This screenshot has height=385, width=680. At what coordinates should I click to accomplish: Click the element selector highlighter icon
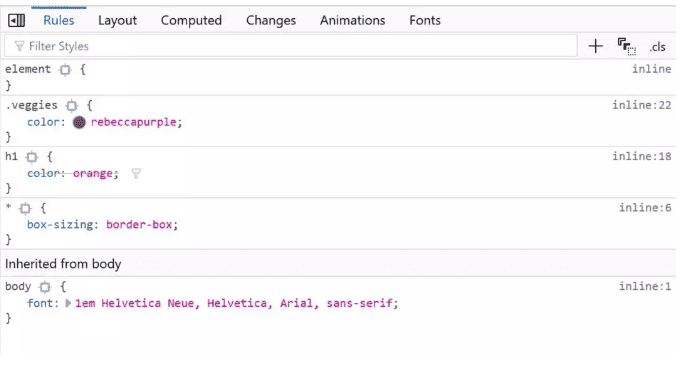tap(65, 69)
